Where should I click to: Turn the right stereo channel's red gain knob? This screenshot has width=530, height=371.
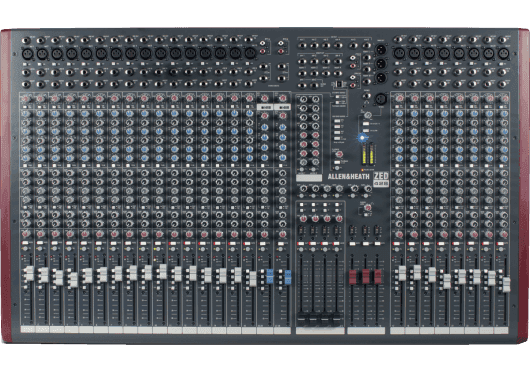pos(283,99)
